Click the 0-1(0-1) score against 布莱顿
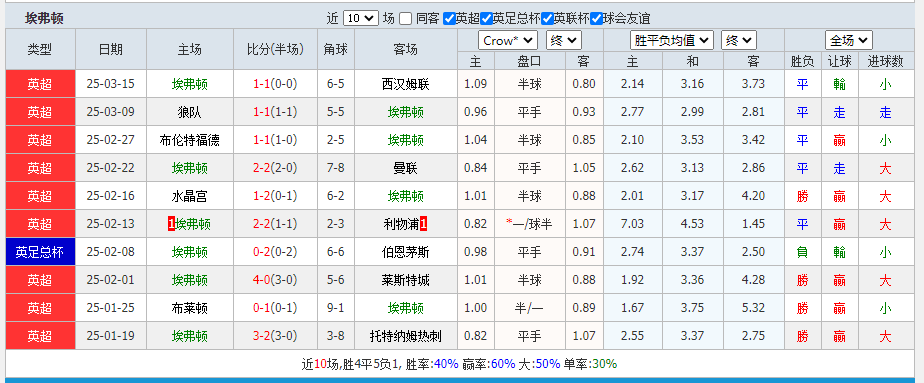The height and width of the screenshot is (383, 924). coord(275,308)
